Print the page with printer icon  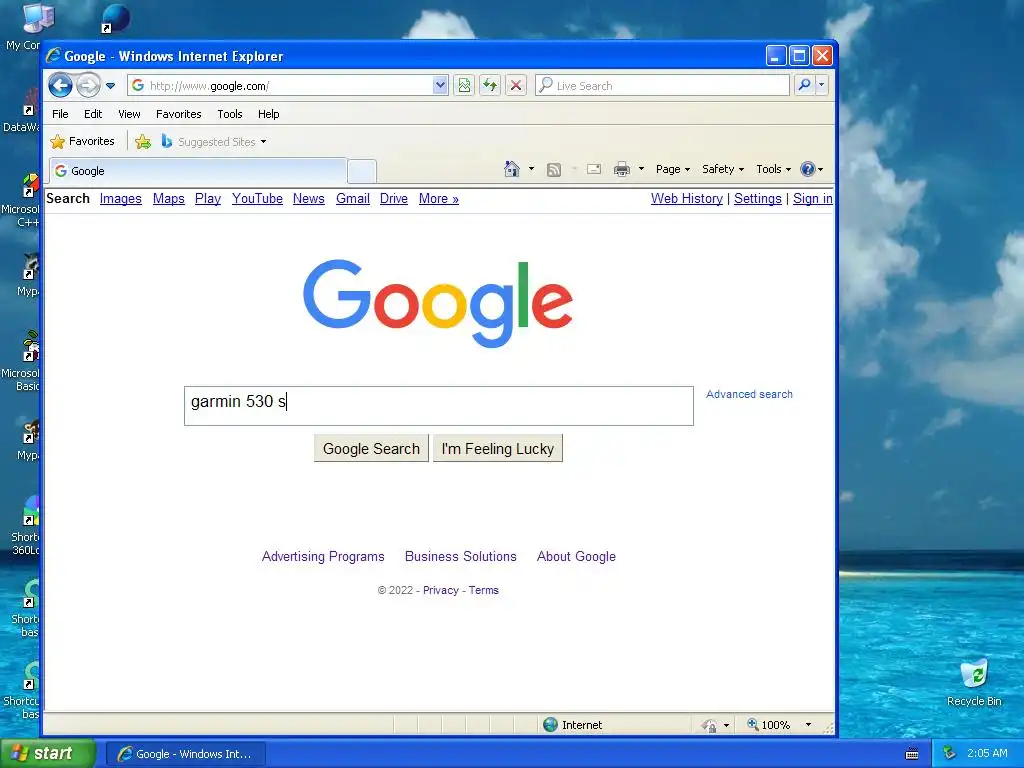tap(622, 170)
